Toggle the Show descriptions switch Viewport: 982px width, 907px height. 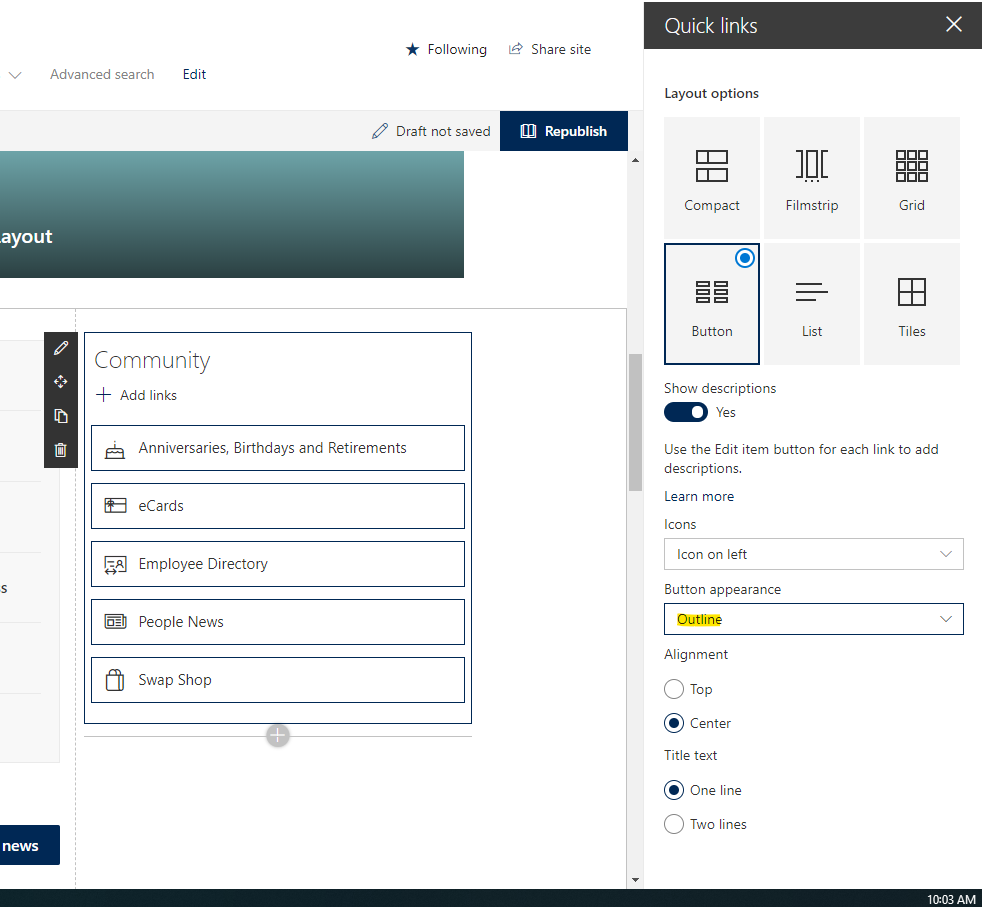686,412
